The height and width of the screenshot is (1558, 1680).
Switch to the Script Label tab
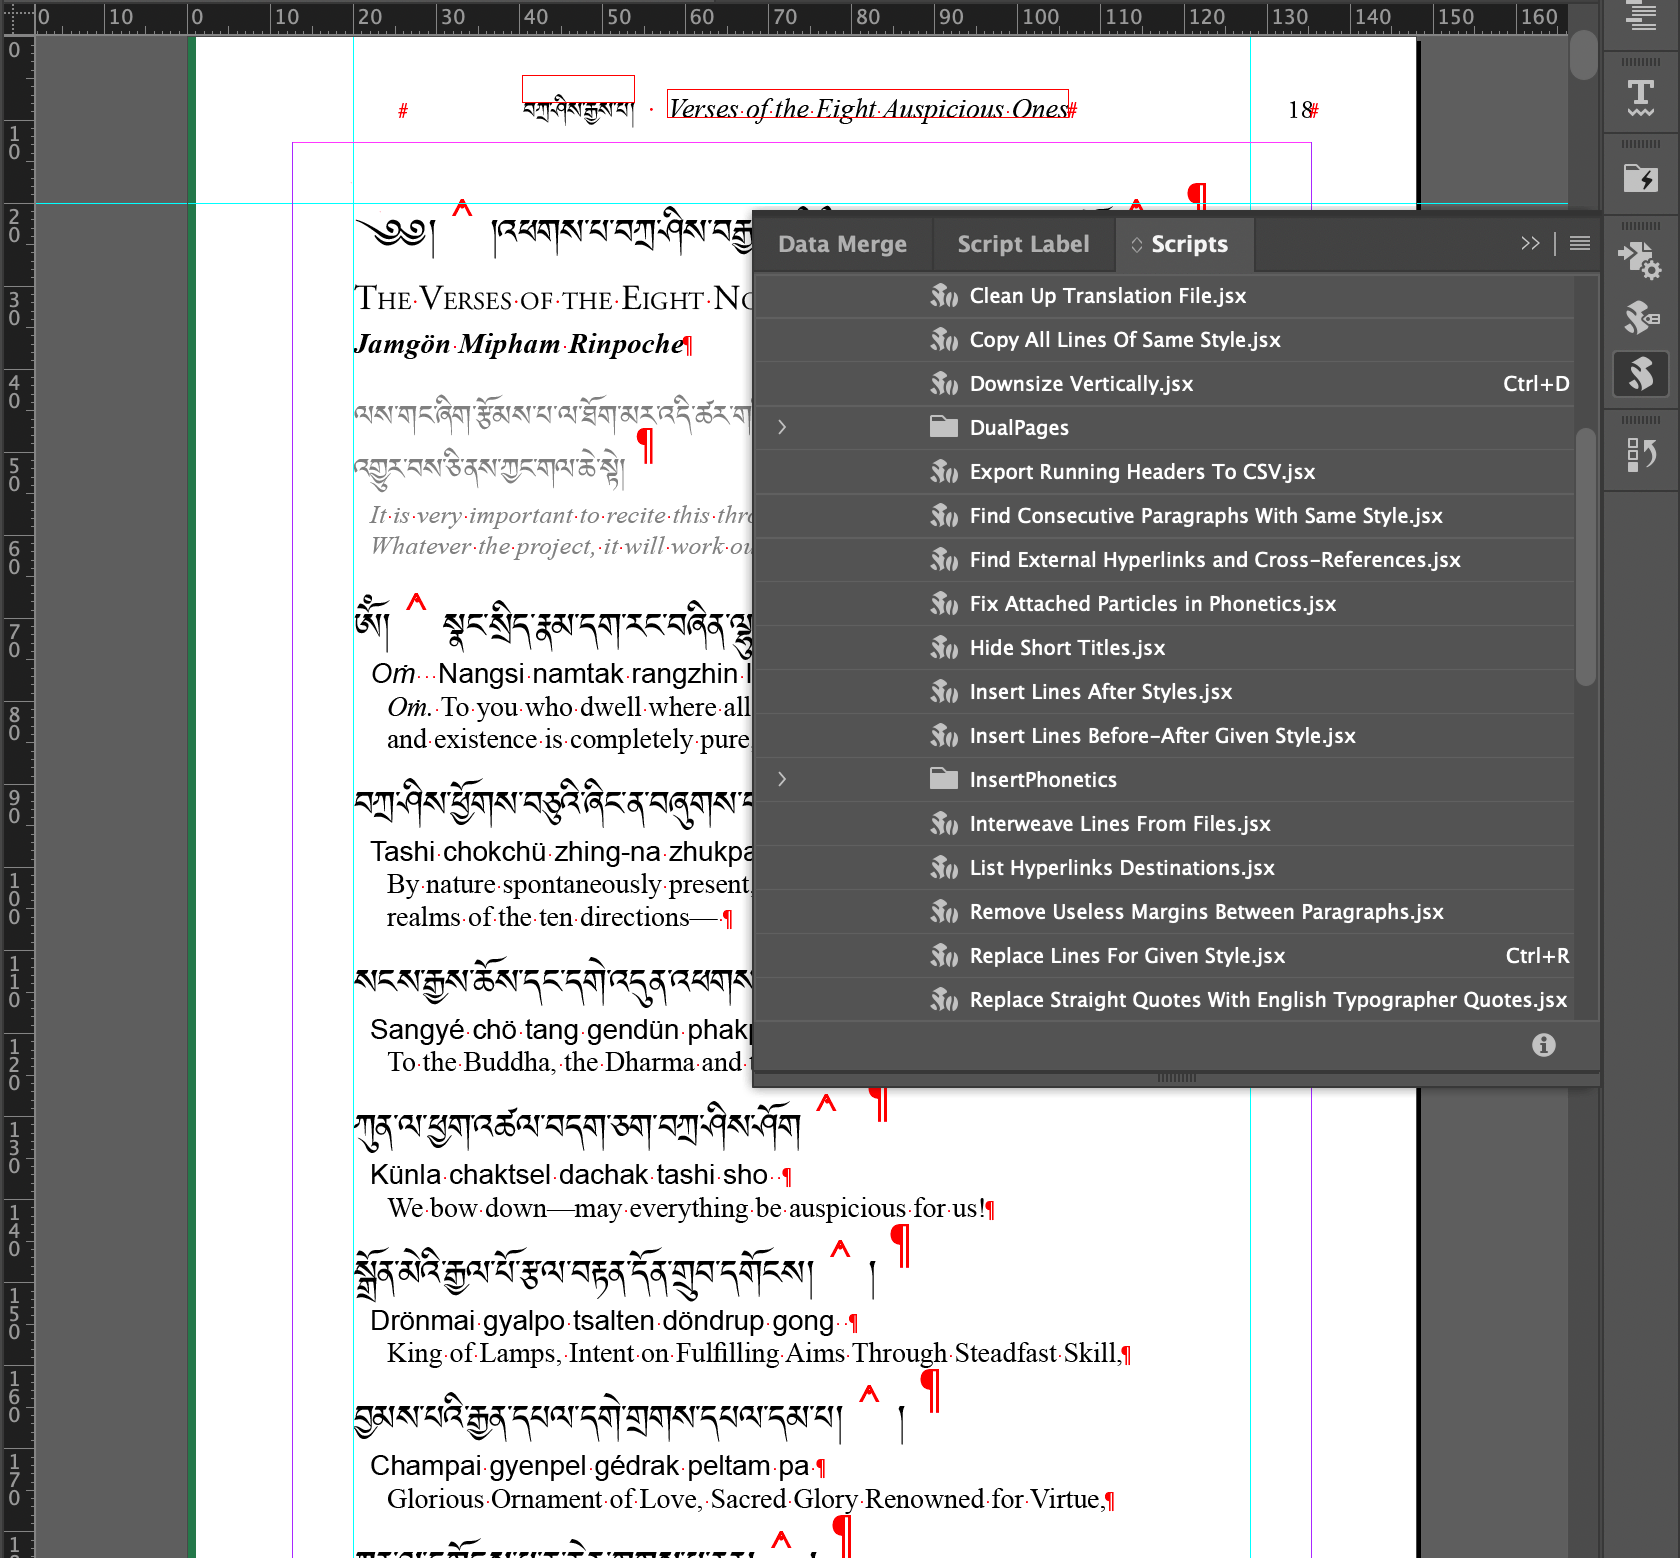[1023, 244]
